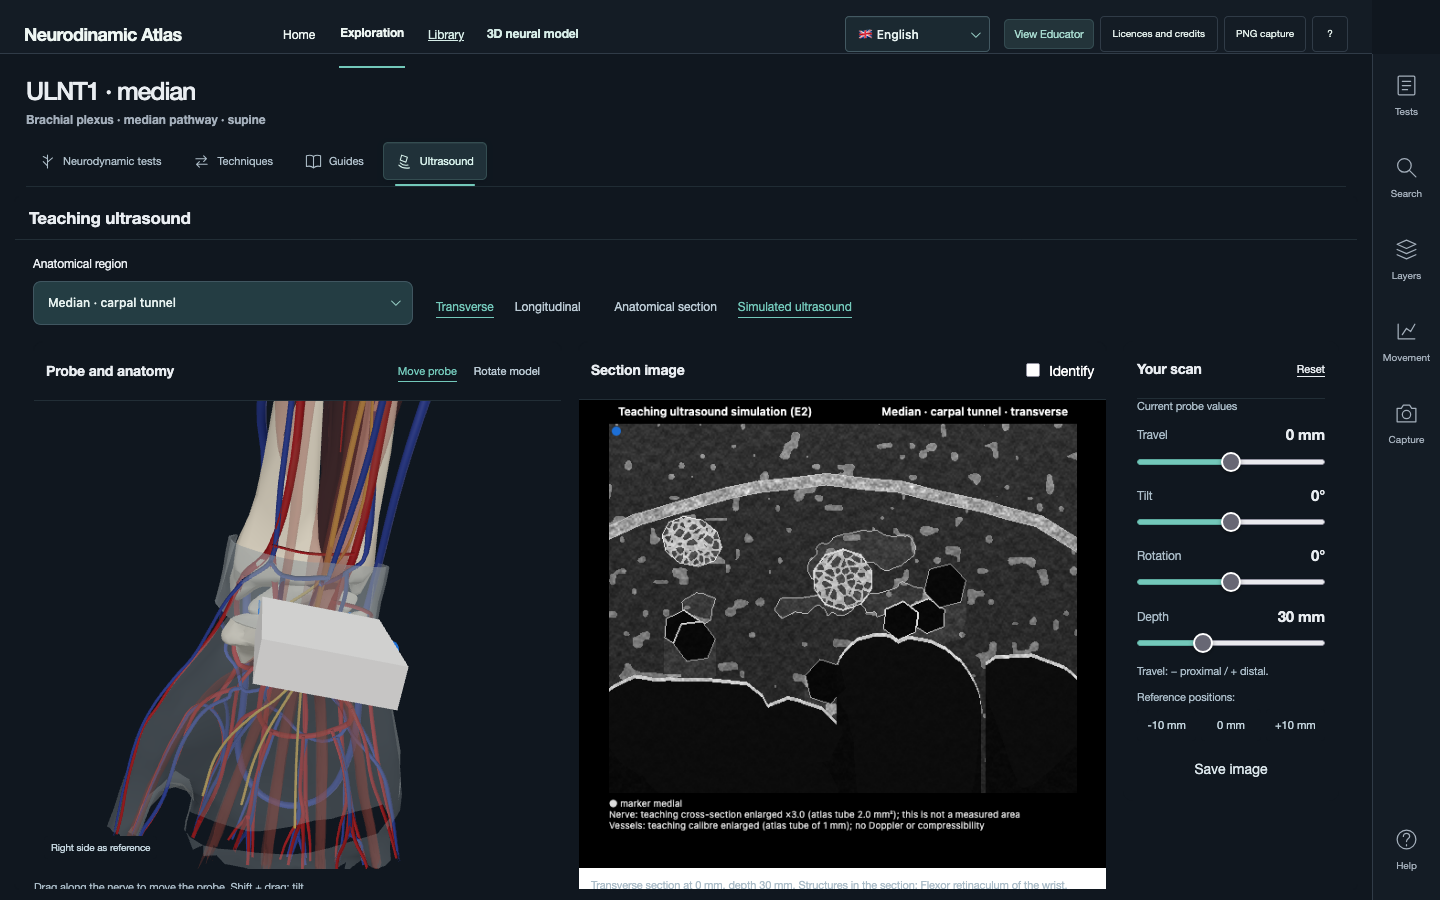
Task: Click the Save image button
Action: click(x=1231, y=769)
